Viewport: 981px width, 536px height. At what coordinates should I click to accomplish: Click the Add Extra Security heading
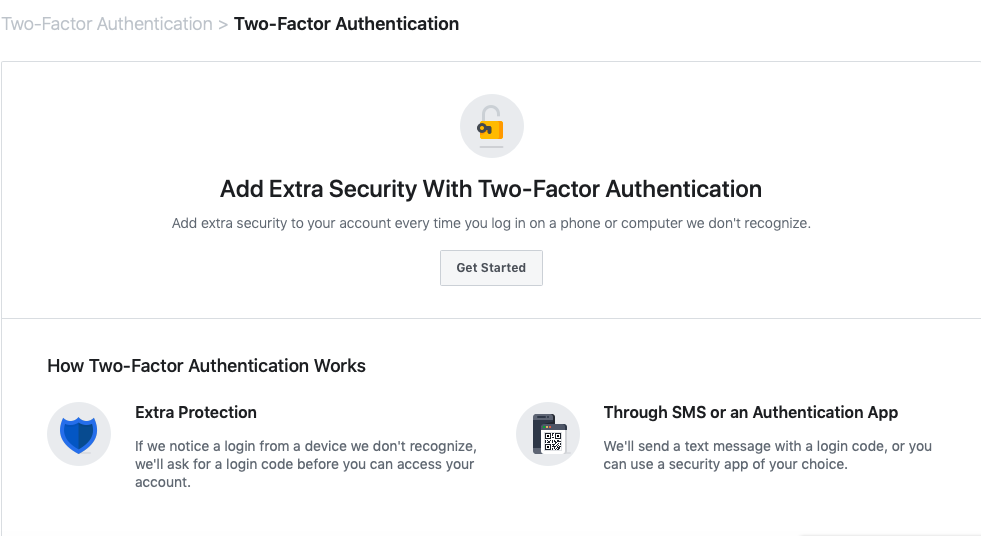point(491,189)
